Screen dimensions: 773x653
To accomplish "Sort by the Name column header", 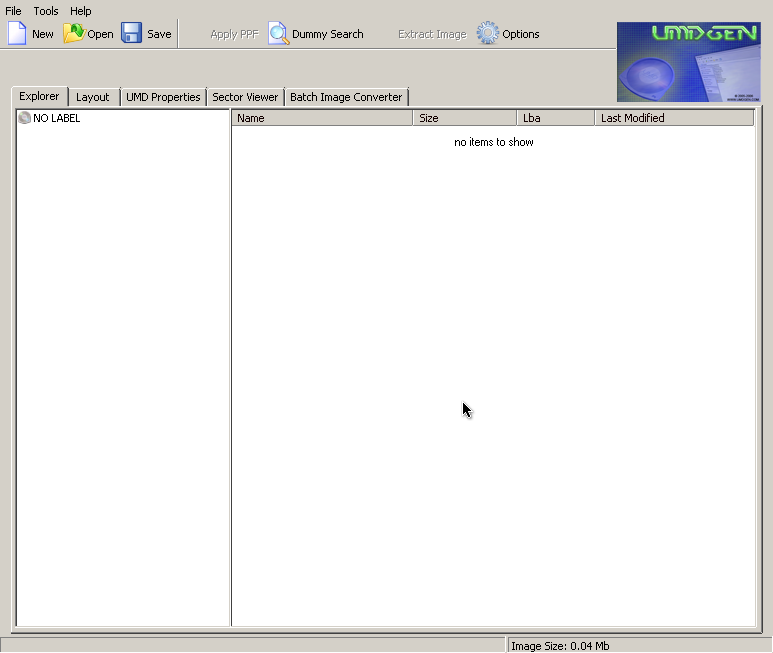I will pos(322,118).
